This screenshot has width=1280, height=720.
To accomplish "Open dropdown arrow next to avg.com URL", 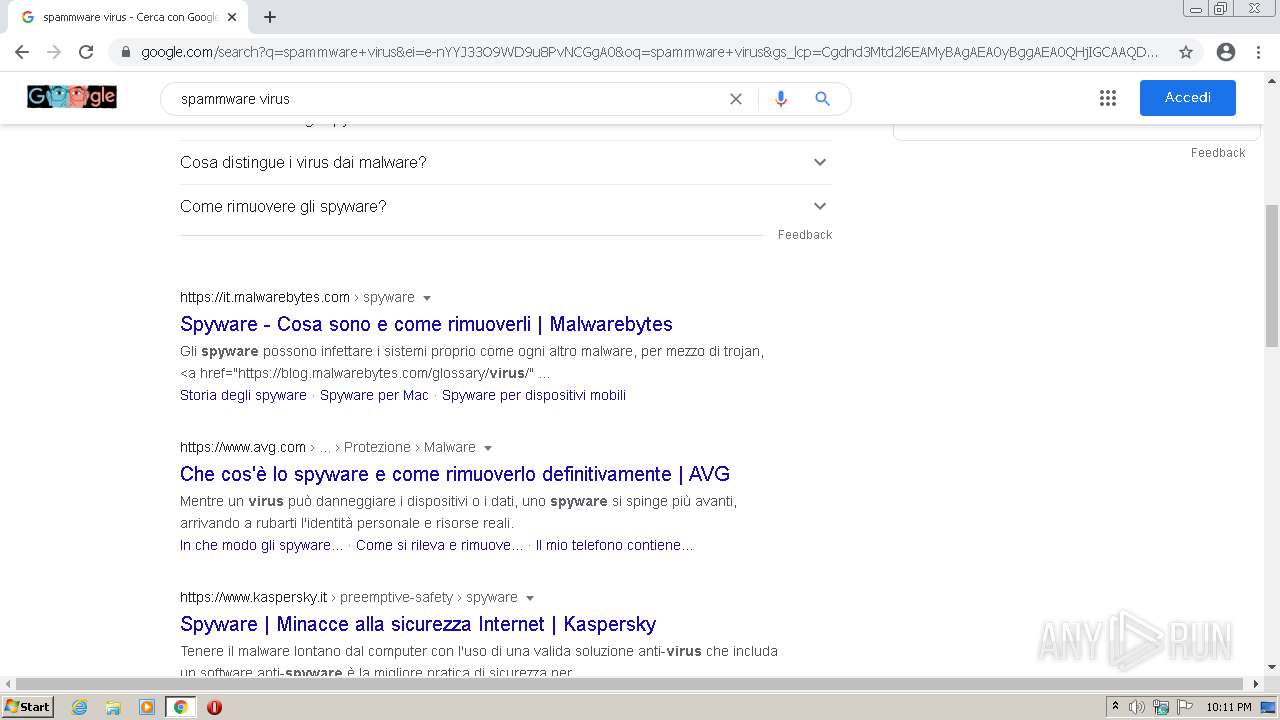I will click(x=488, y=448).
